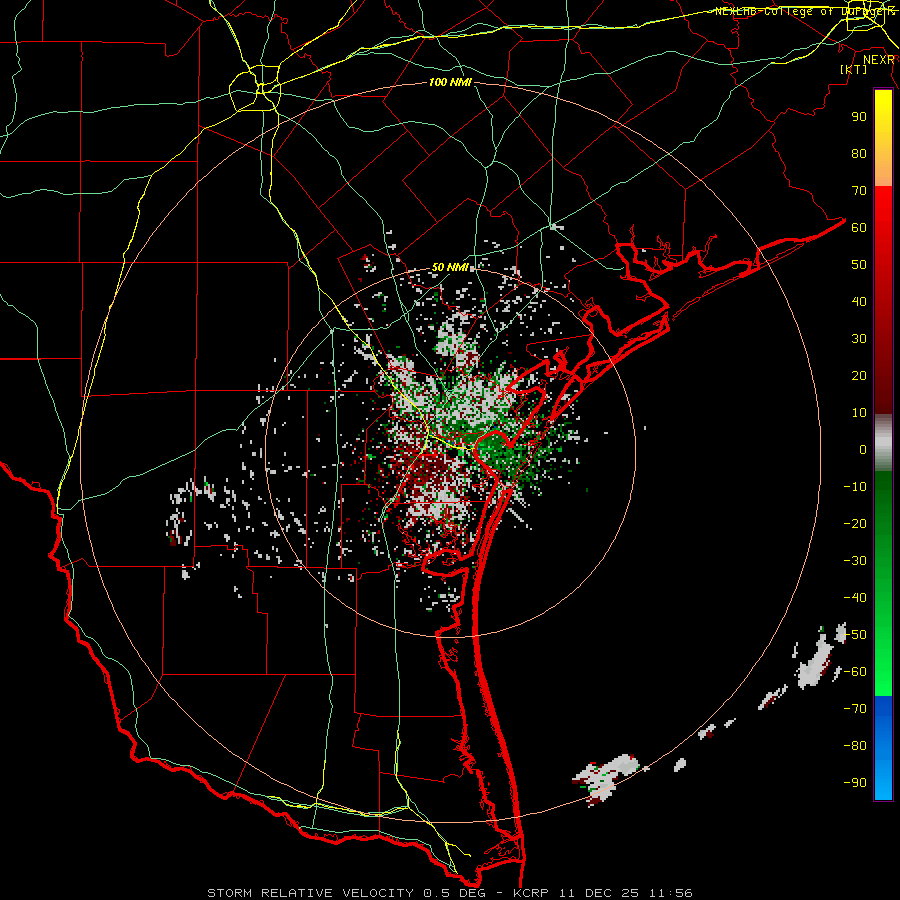Click the 11:56 timestamp in caption
This screenshot has width=900, height=900.
tap(670, 893)
